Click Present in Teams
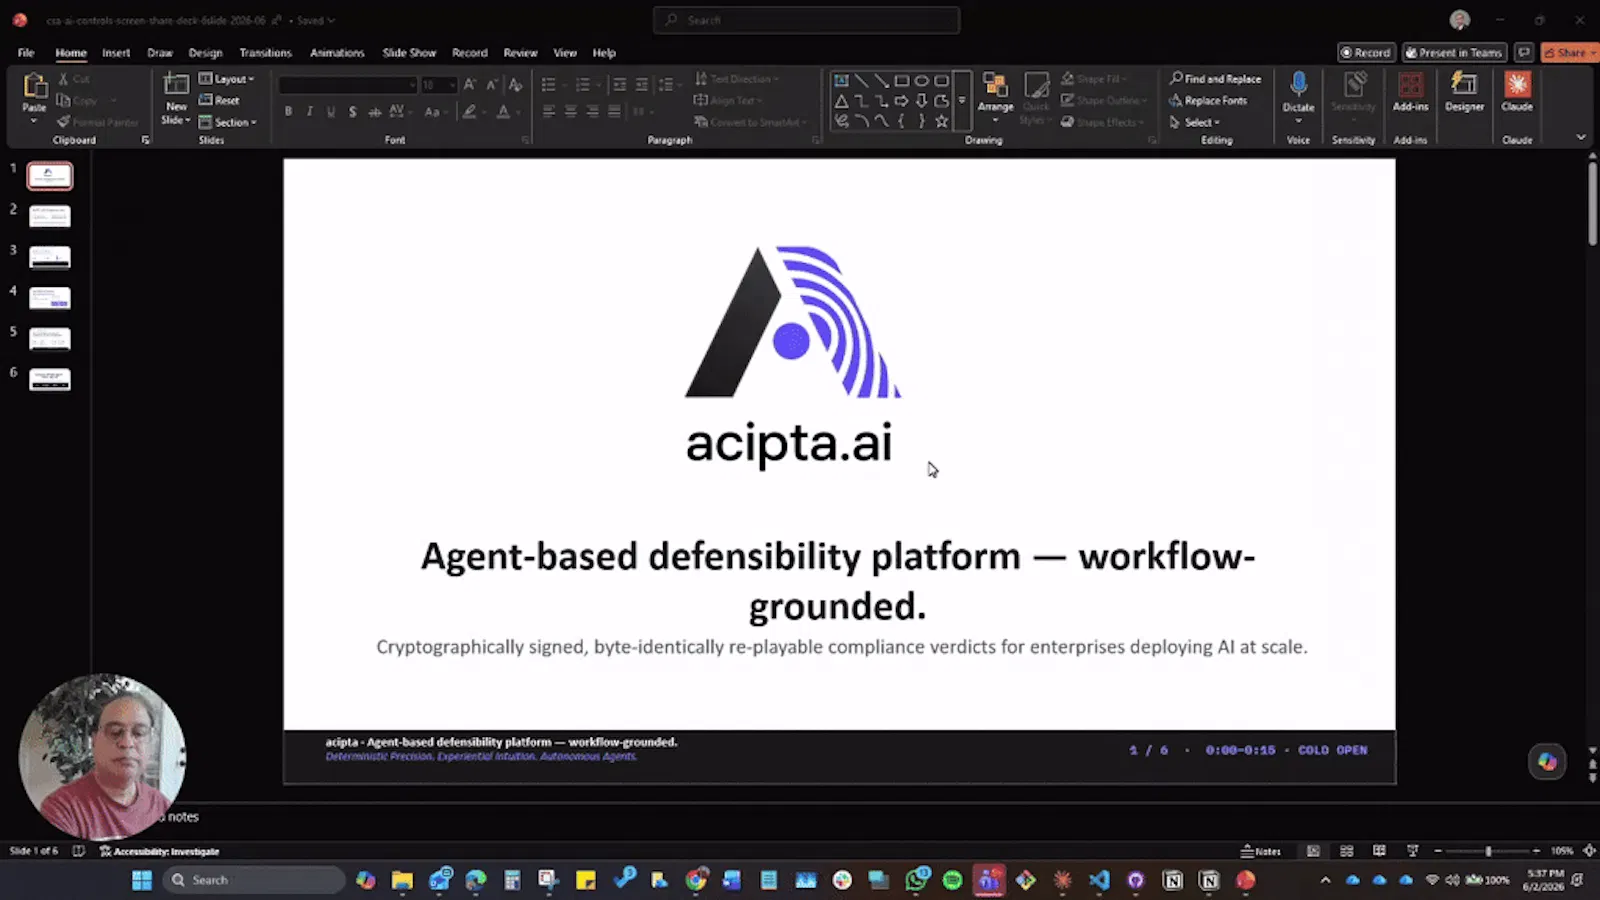 click(1454, 53)
